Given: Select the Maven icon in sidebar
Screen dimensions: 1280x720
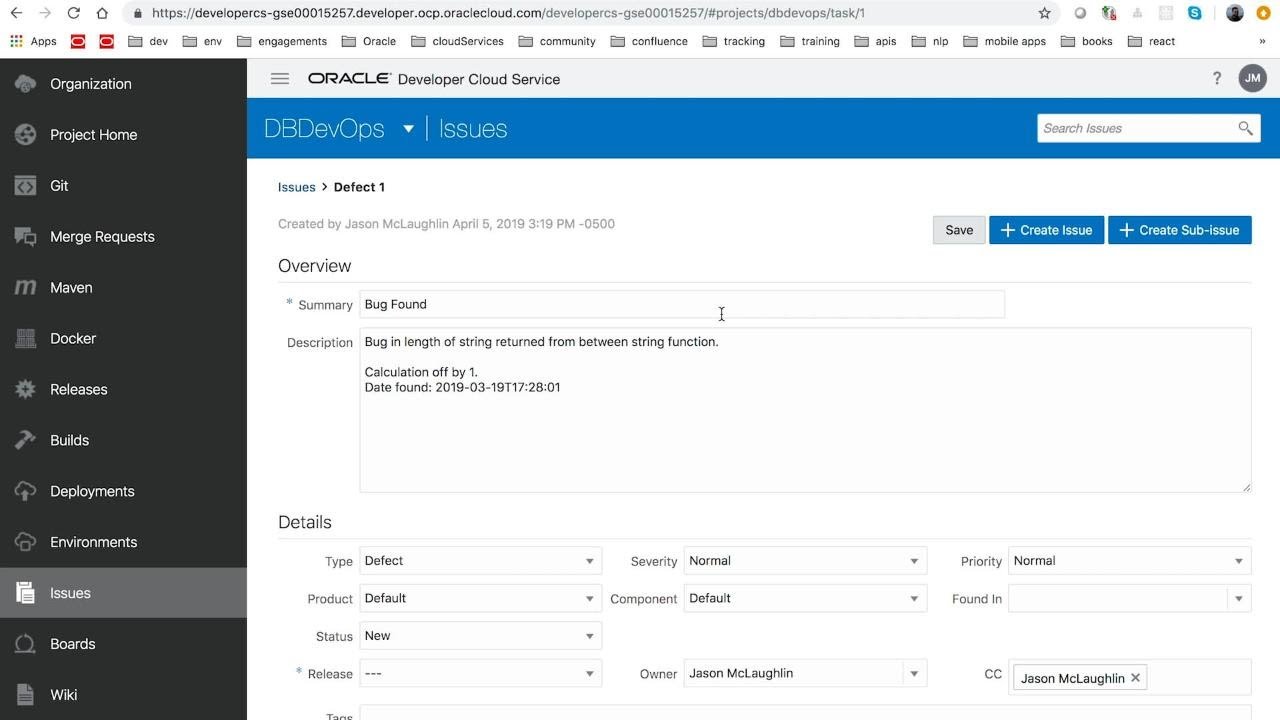Looking at the screenshot, I should (26, 288).
